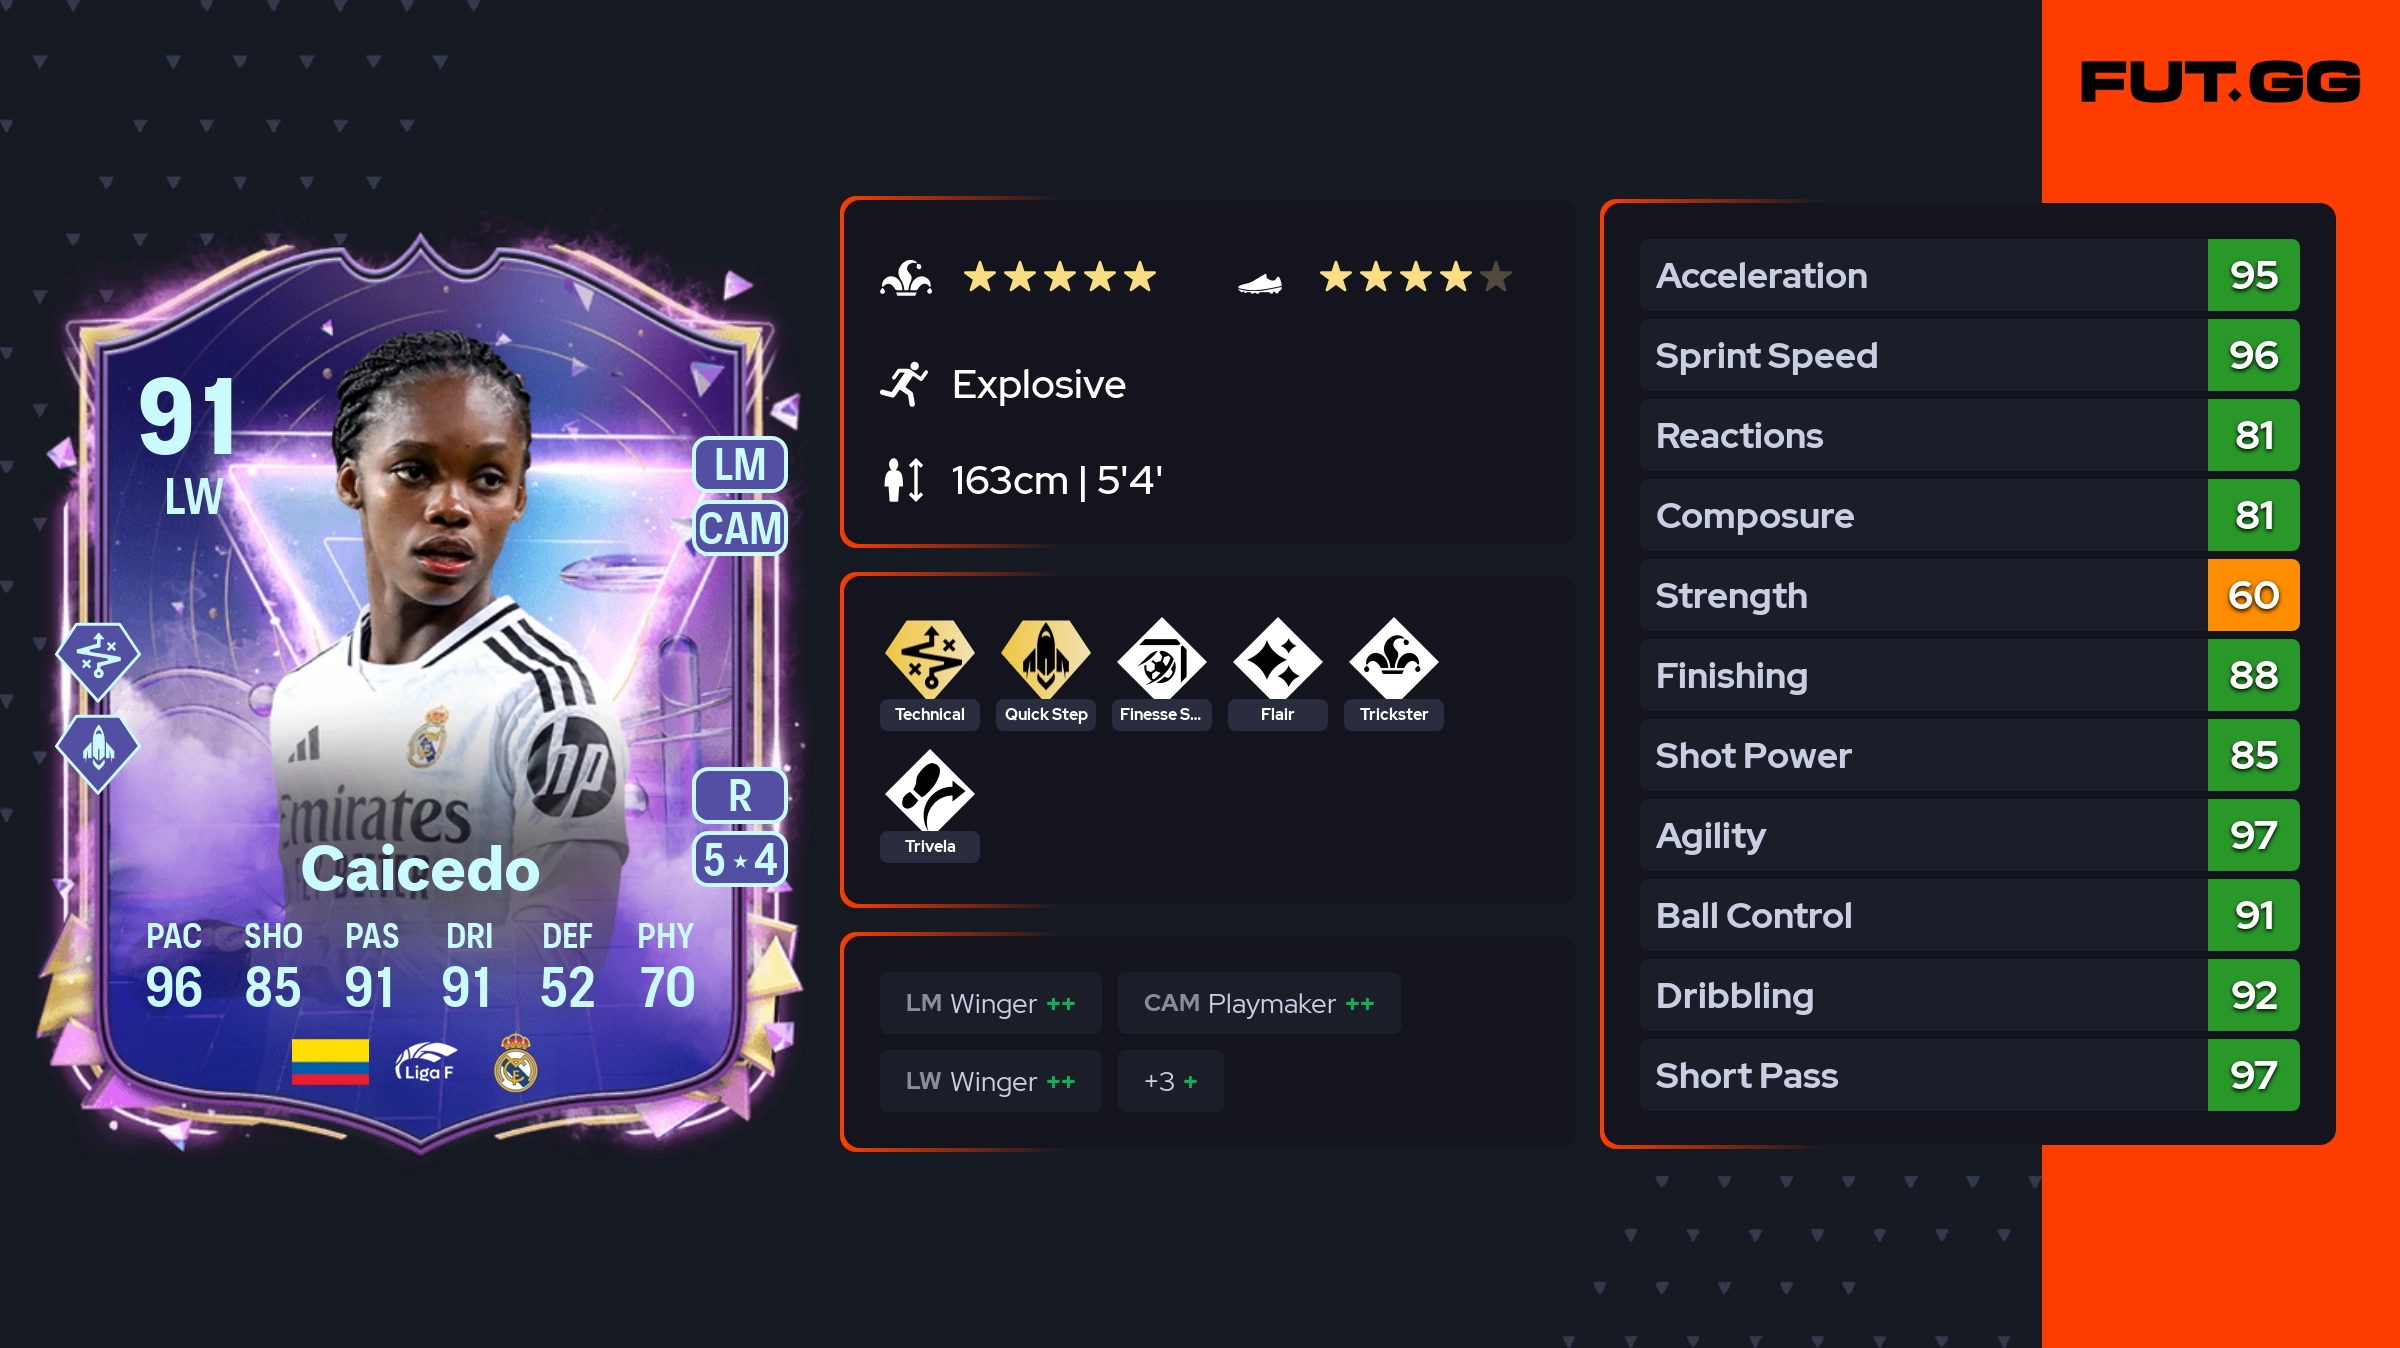2400x1348 pixels.
Task: Click the Trickster playstyle icon
Action: pyautogui.click(x=1393, y=660)
